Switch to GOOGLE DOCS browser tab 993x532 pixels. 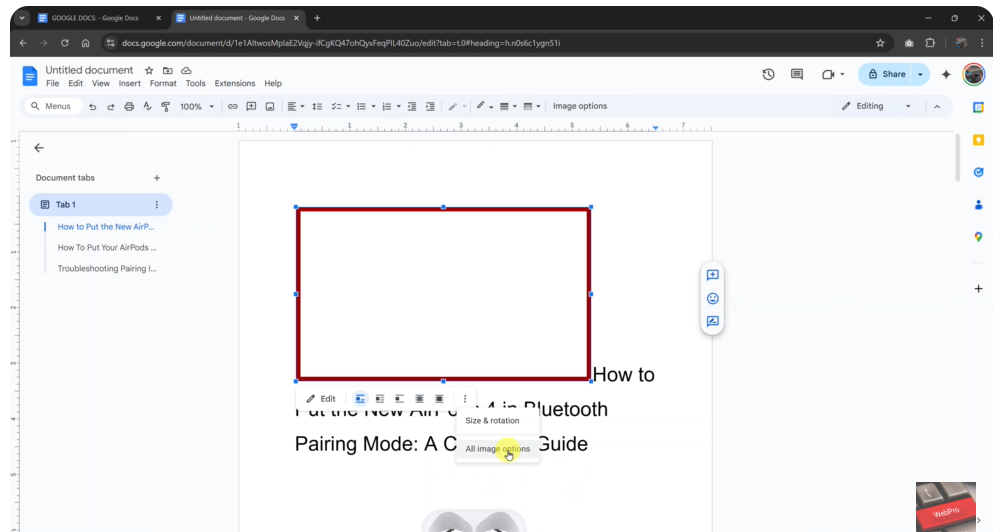95,18
